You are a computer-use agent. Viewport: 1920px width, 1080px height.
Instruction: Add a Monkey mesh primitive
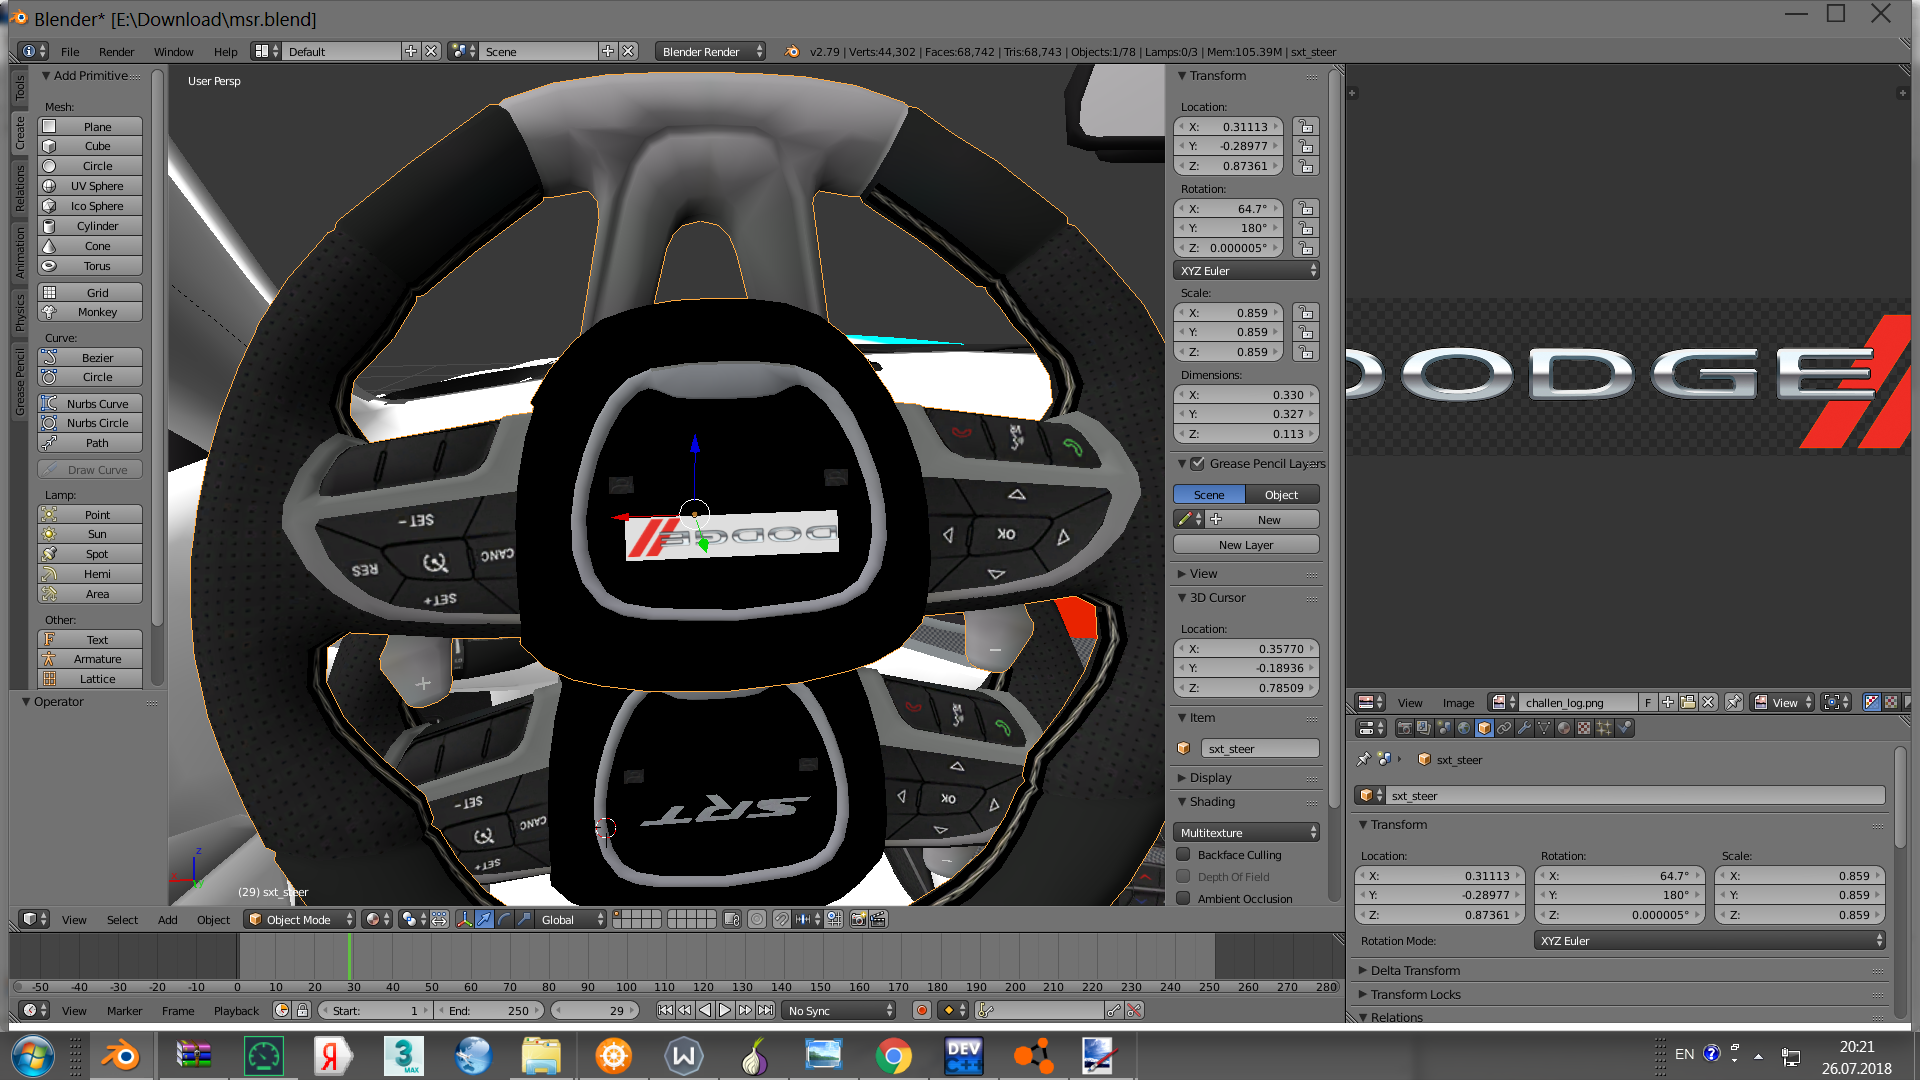(x=97, y=312)
